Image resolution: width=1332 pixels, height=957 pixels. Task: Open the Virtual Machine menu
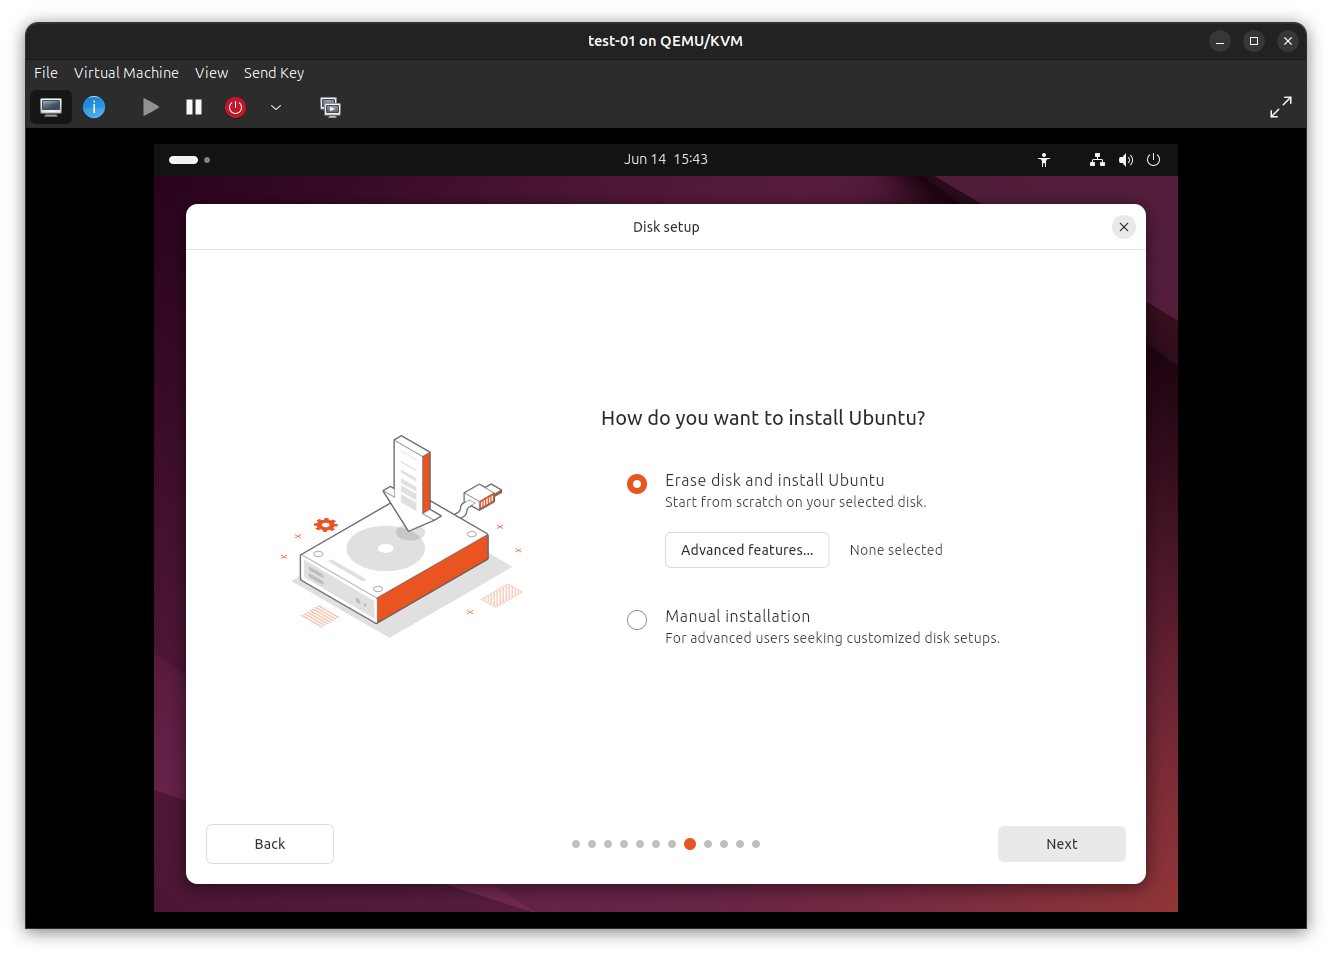point(126,72)
